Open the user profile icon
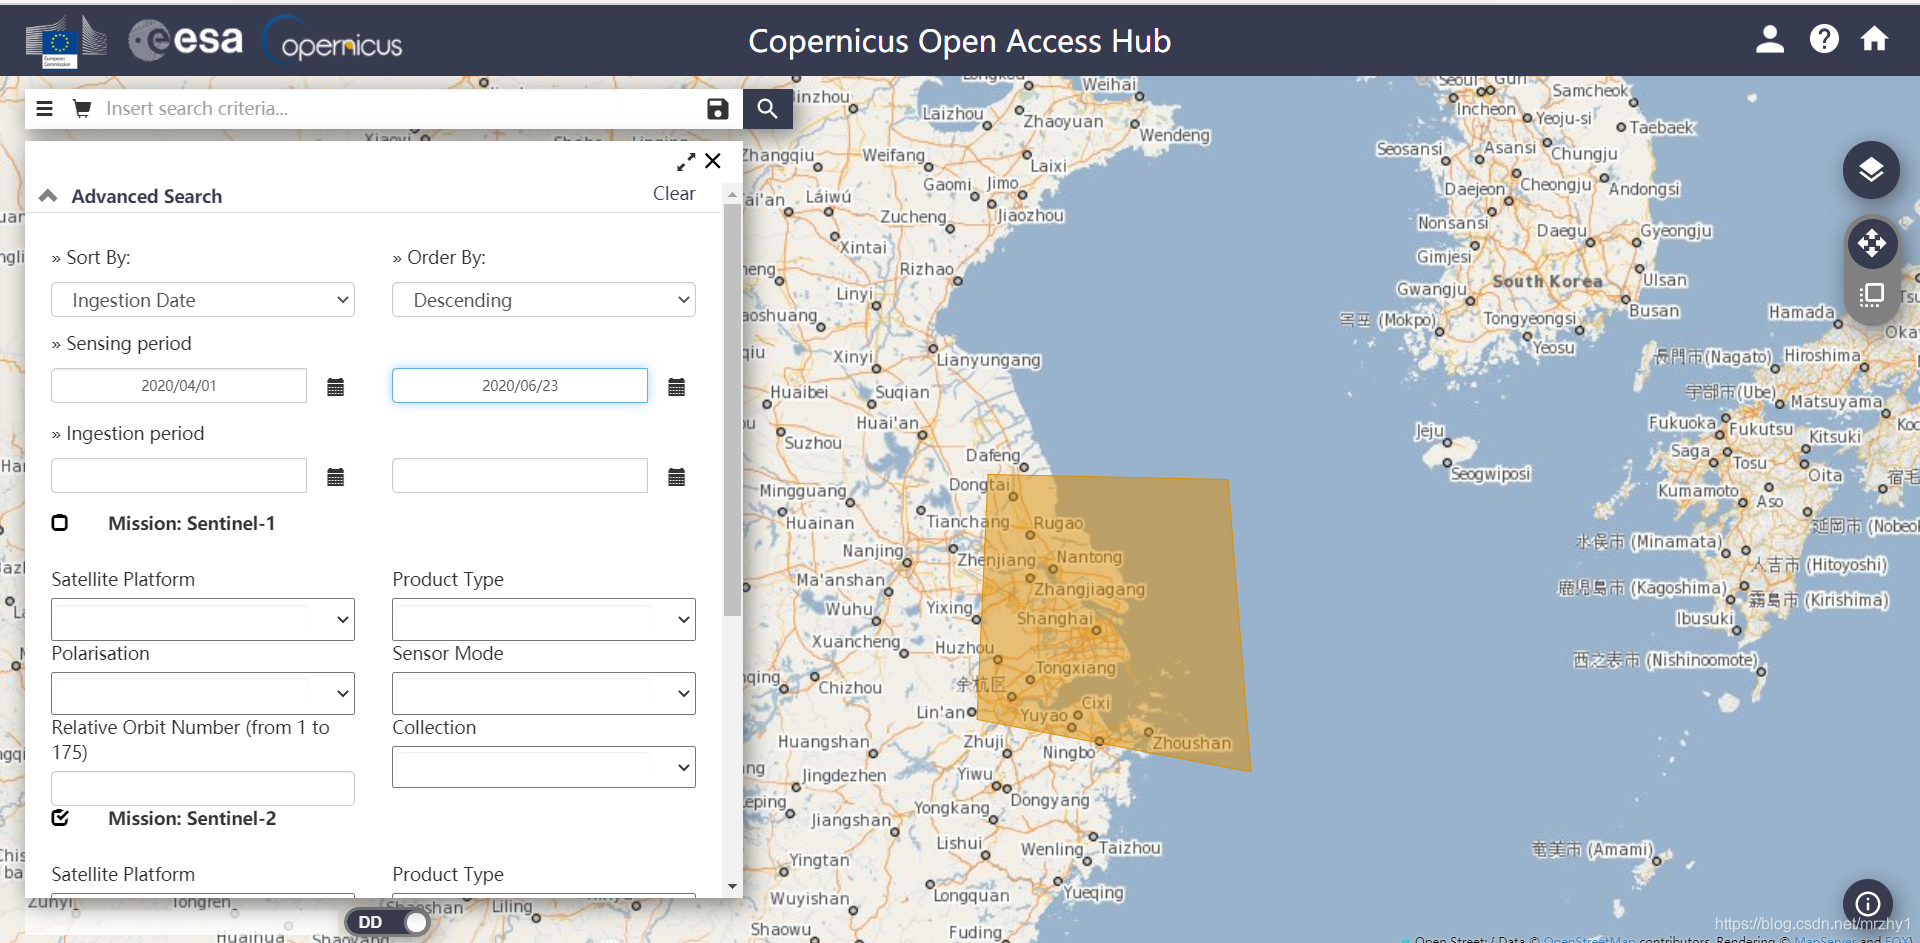The height and width of the screenshot is (943, 1920). [x=1770, y=39]
